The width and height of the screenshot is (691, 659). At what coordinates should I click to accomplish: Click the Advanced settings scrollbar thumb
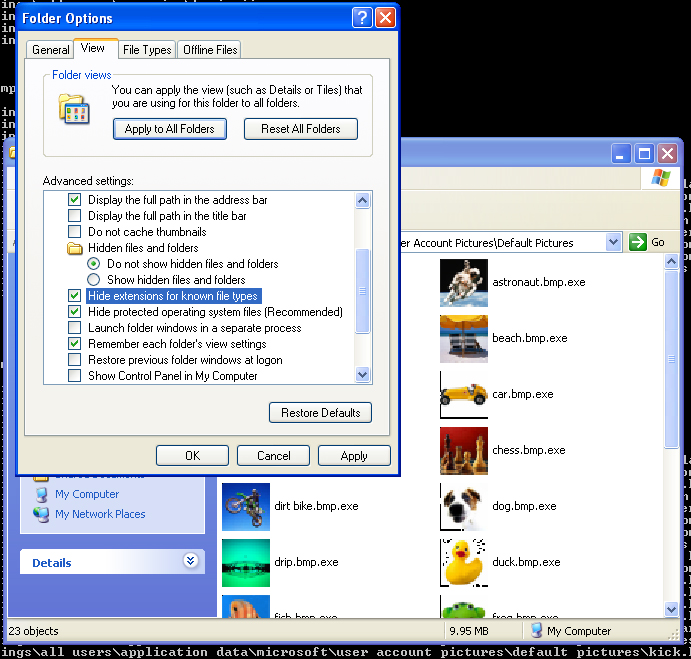coord(362,291)
